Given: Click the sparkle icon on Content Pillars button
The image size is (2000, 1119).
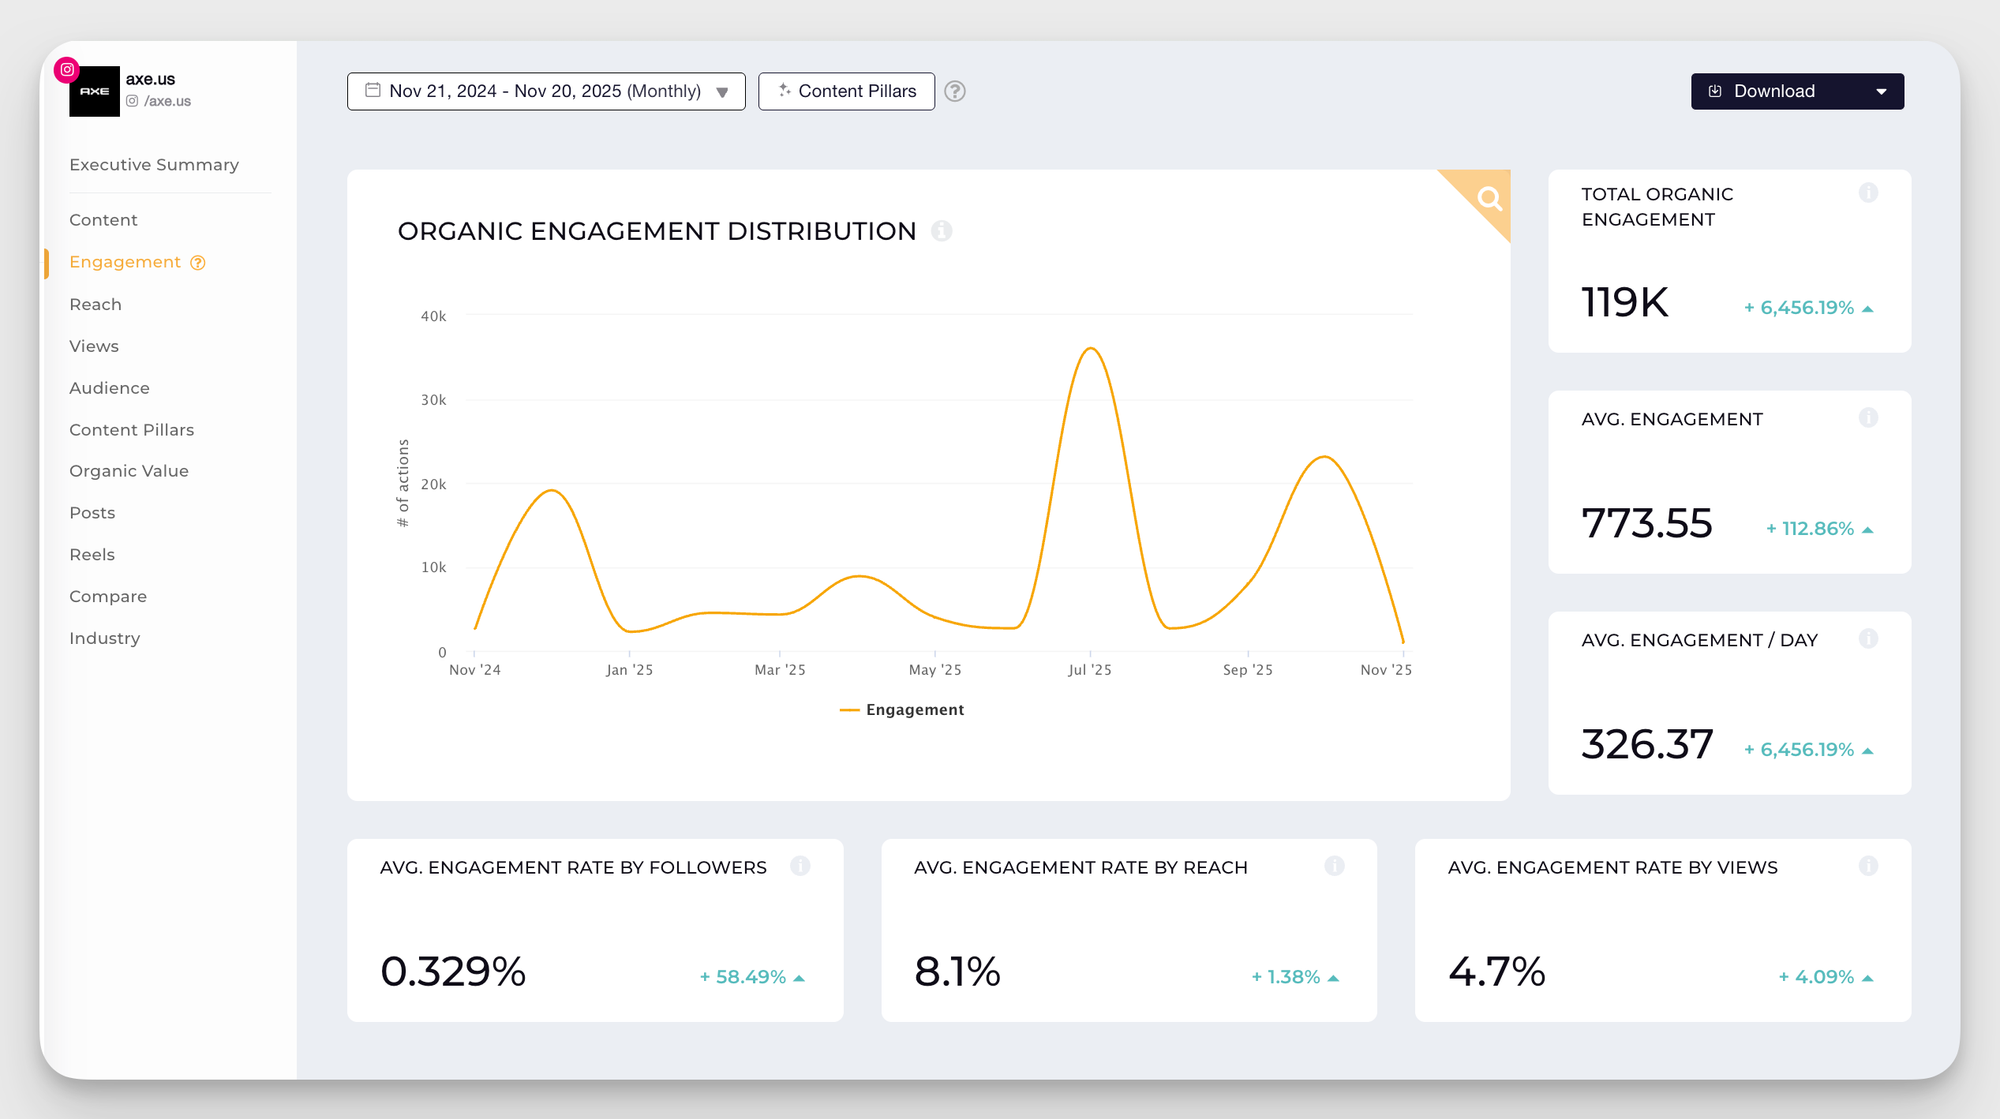Looking at the screenshot, I should click(x=785, y=91).
